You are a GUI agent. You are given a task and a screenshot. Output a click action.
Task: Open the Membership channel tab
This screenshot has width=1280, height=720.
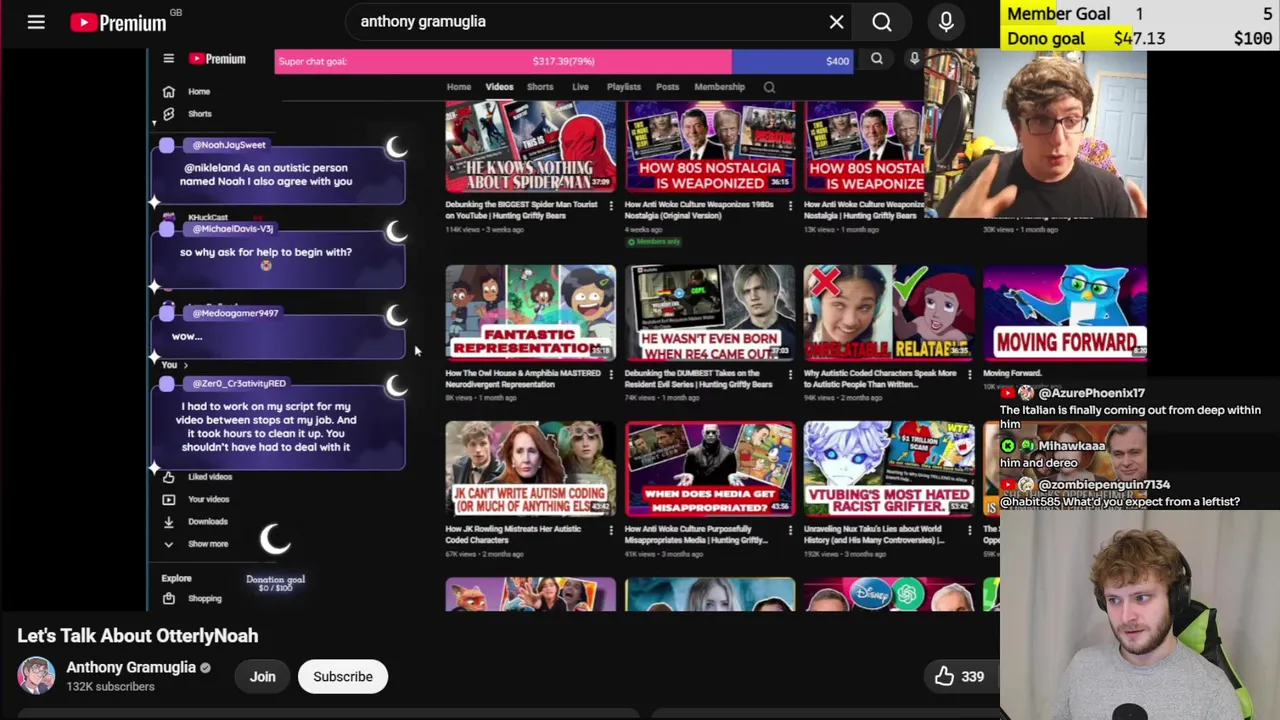coord(719,87)
